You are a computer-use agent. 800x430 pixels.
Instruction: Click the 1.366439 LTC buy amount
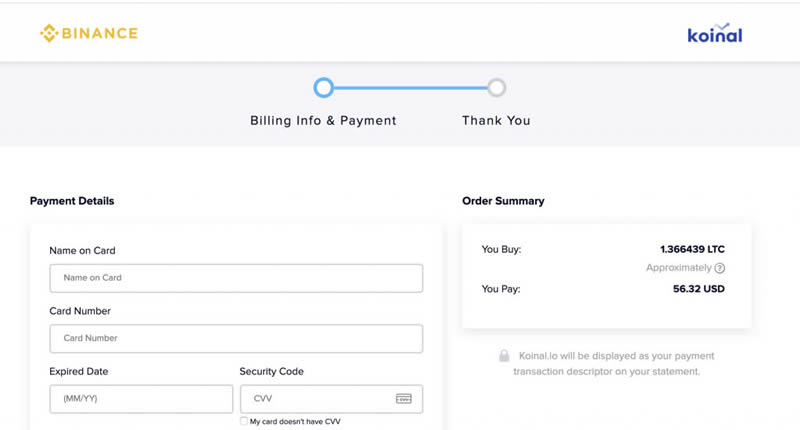692,249
